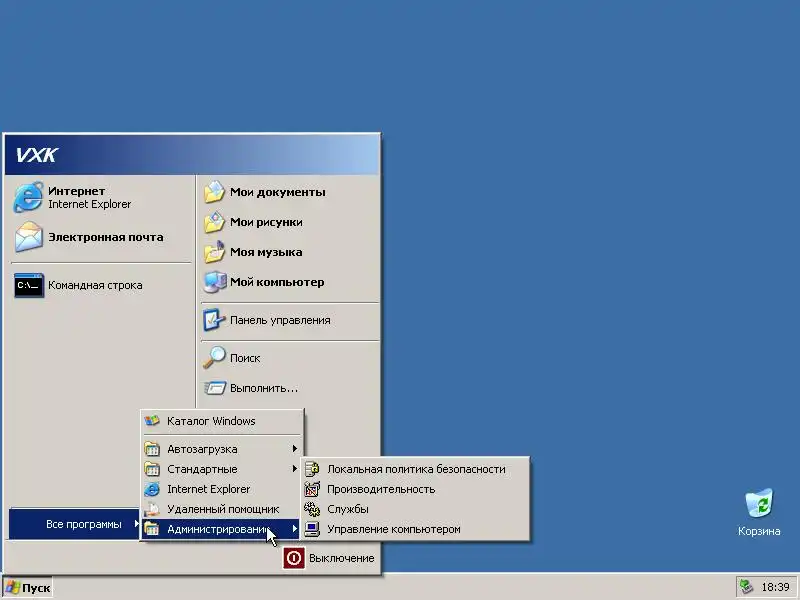Image resolution: width=800 pixels, height=600 pixels.
Task: Expand the Стандартные submenu arrow
Action: click(x=294, y=469)
